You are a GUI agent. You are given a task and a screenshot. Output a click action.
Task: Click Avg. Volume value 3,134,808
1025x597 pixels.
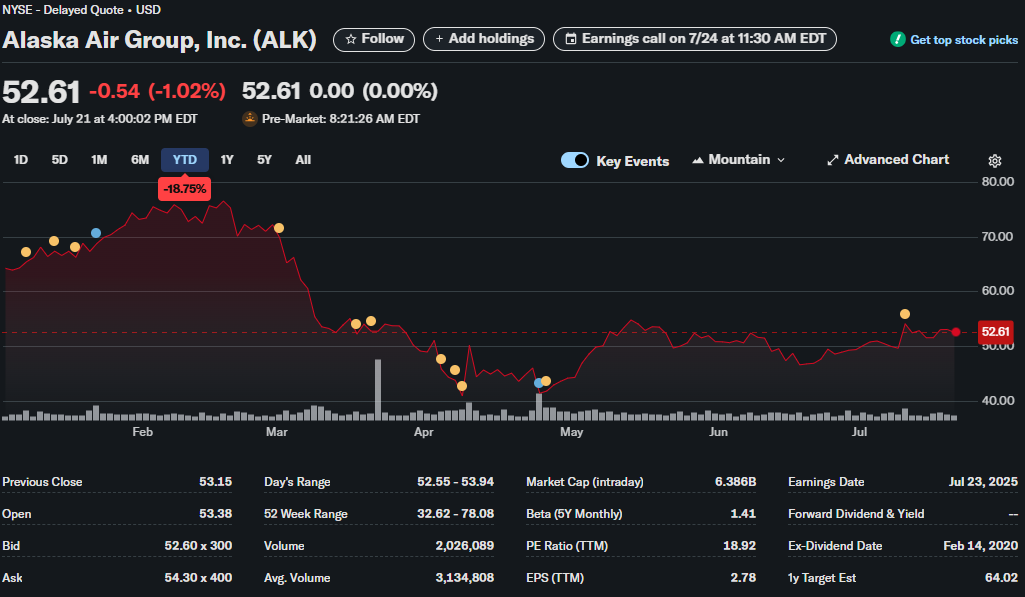tap(465, 578)
